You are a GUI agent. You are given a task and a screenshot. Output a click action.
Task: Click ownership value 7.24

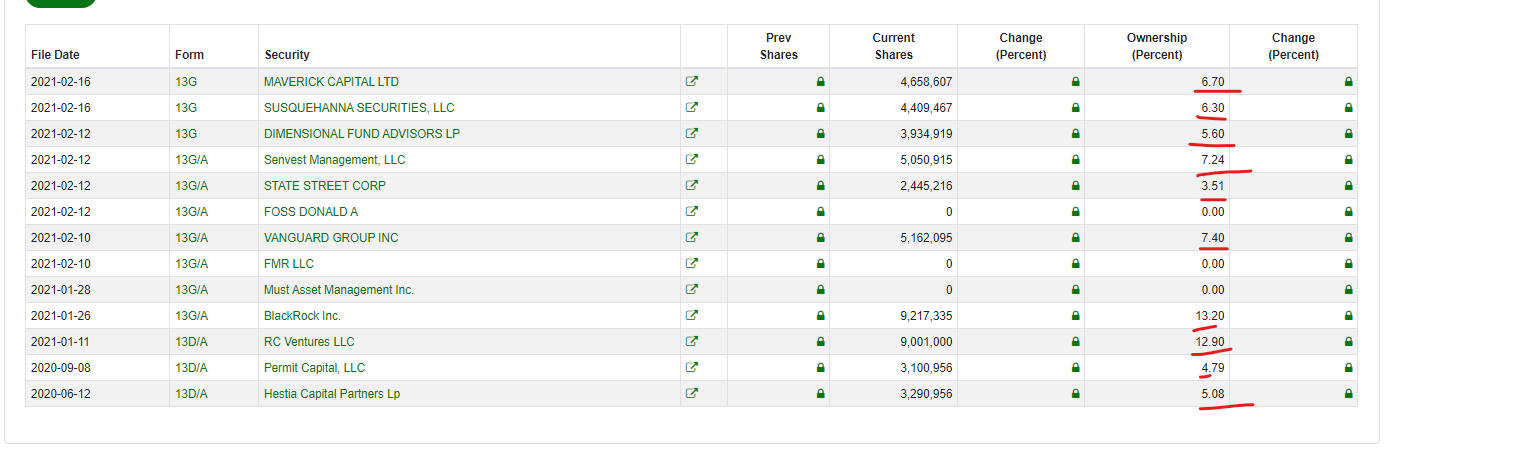click(1213, 160)
